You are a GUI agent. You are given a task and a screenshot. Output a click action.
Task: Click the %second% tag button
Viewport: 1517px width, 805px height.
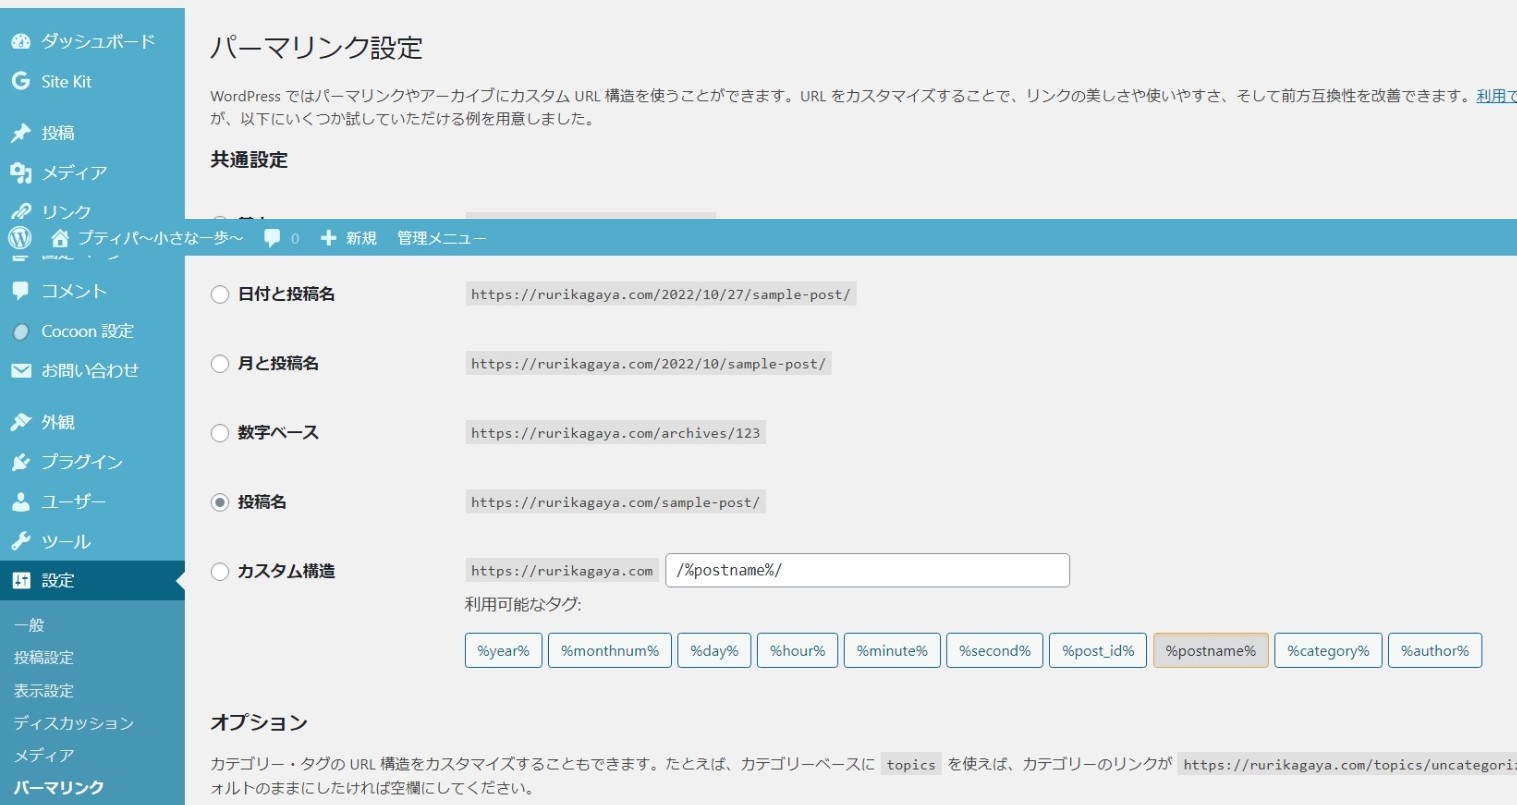(995, 650)
